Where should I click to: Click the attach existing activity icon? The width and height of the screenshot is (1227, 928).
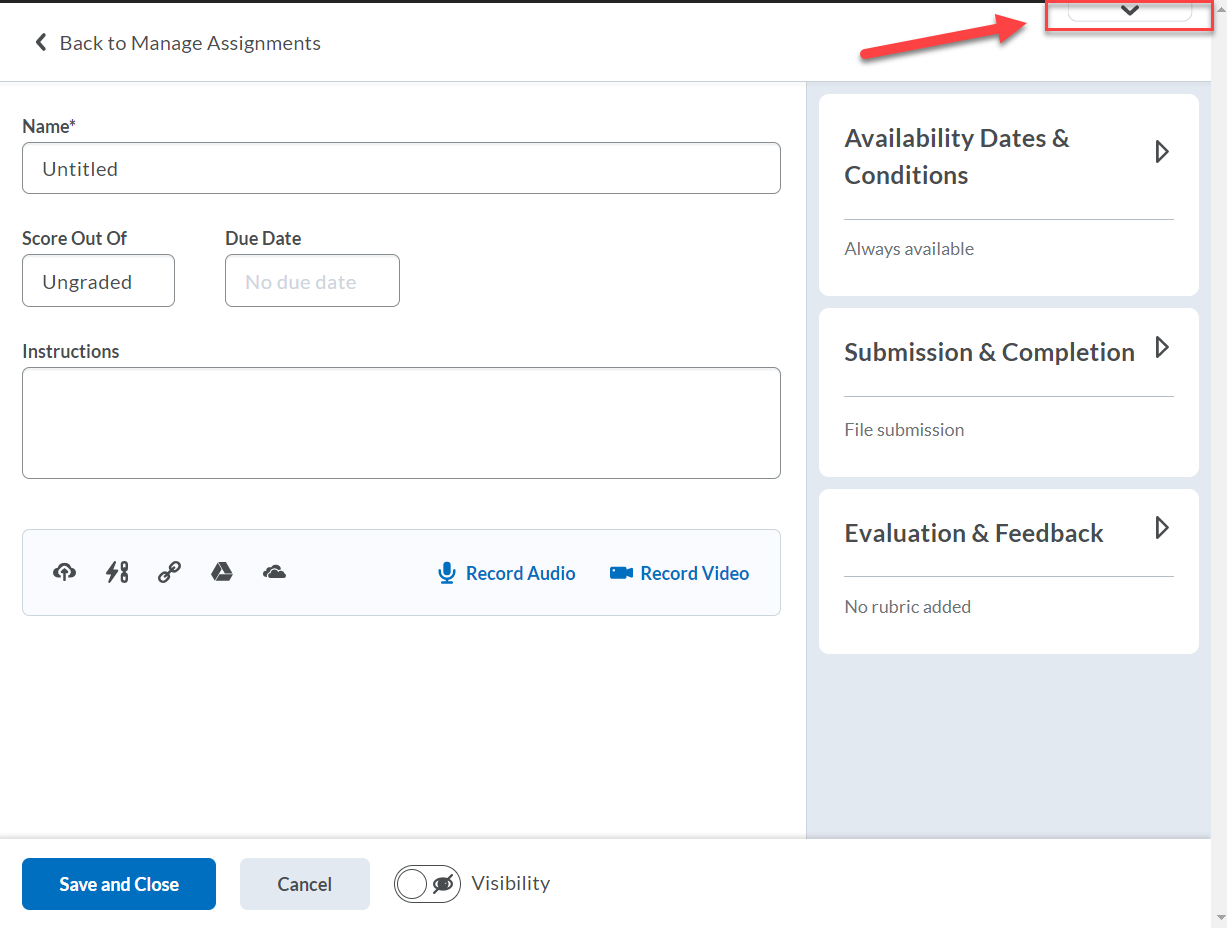click(x=116, y=572)
